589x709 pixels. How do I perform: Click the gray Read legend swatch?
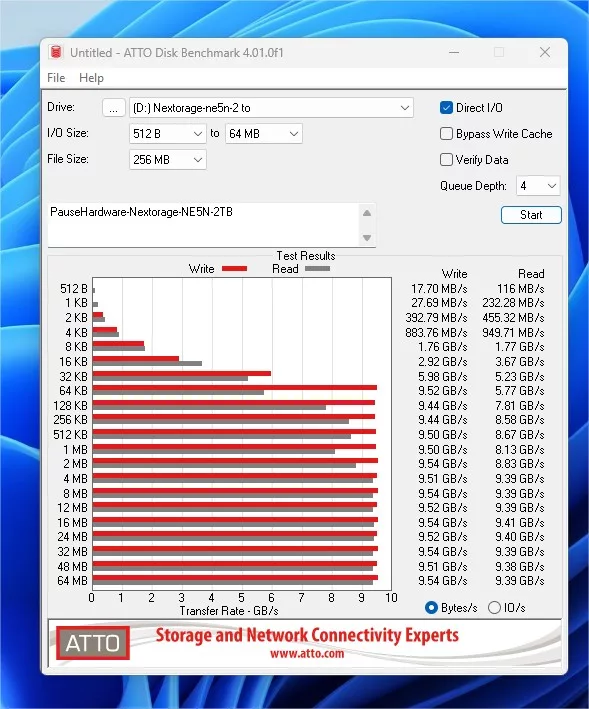point(318,269)
